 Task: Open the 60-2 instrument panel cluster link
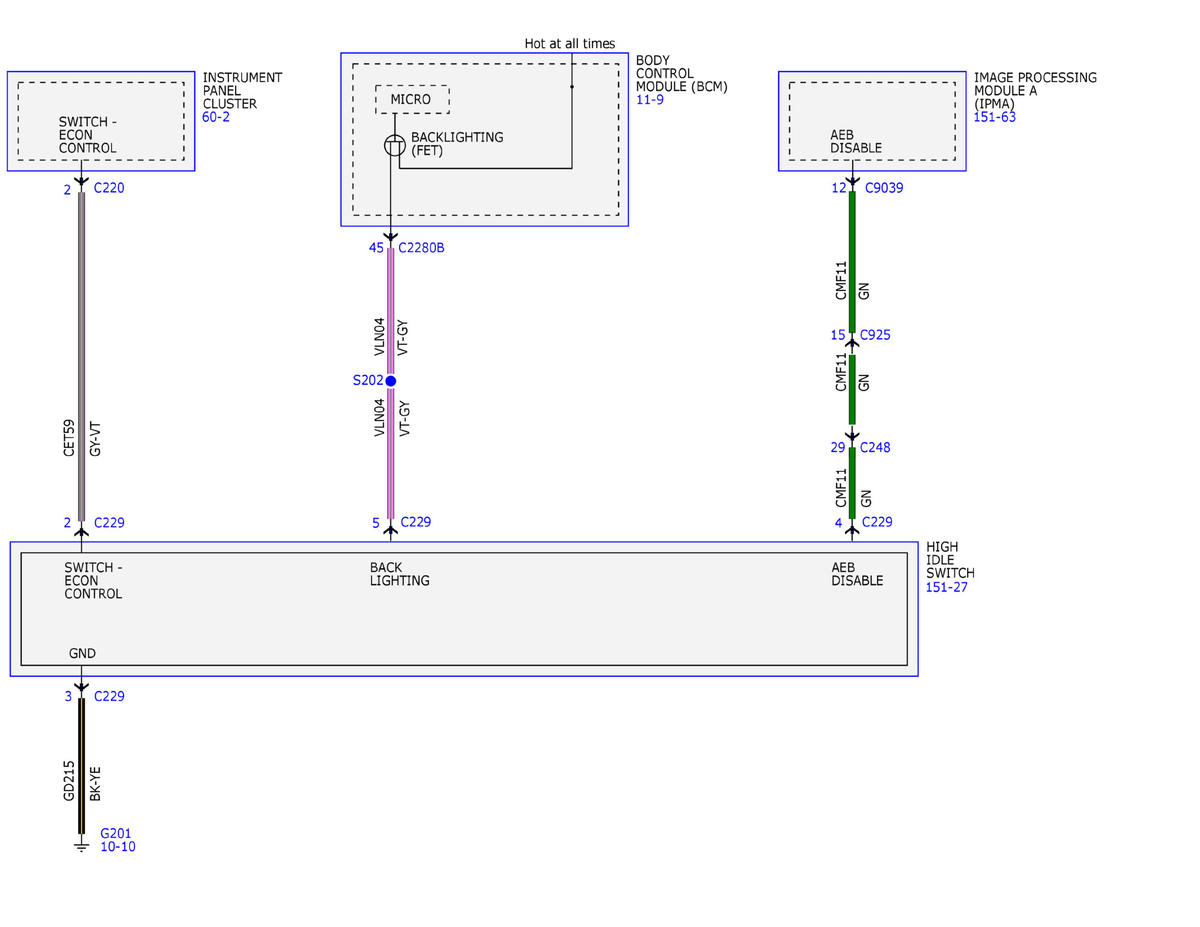tap(216, 117)
